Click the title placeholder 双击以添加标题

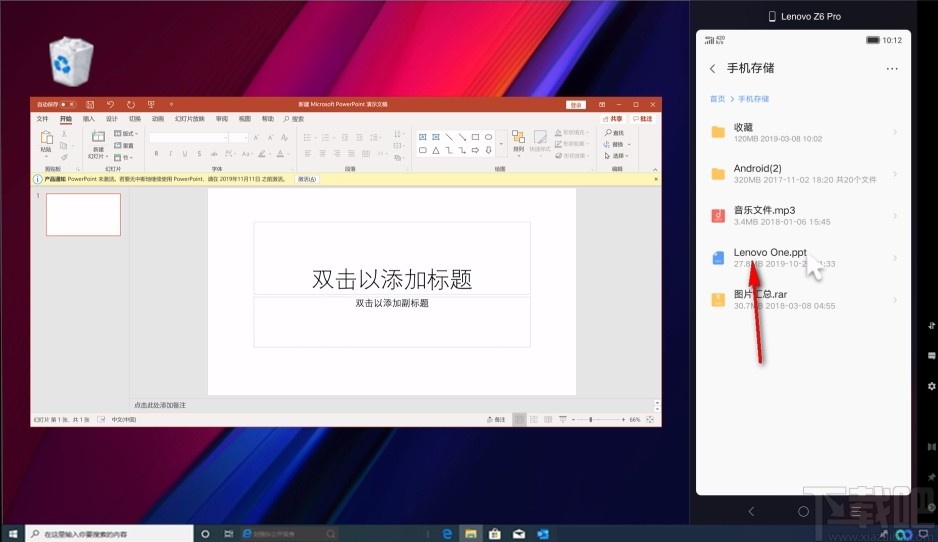click(392, 279)
